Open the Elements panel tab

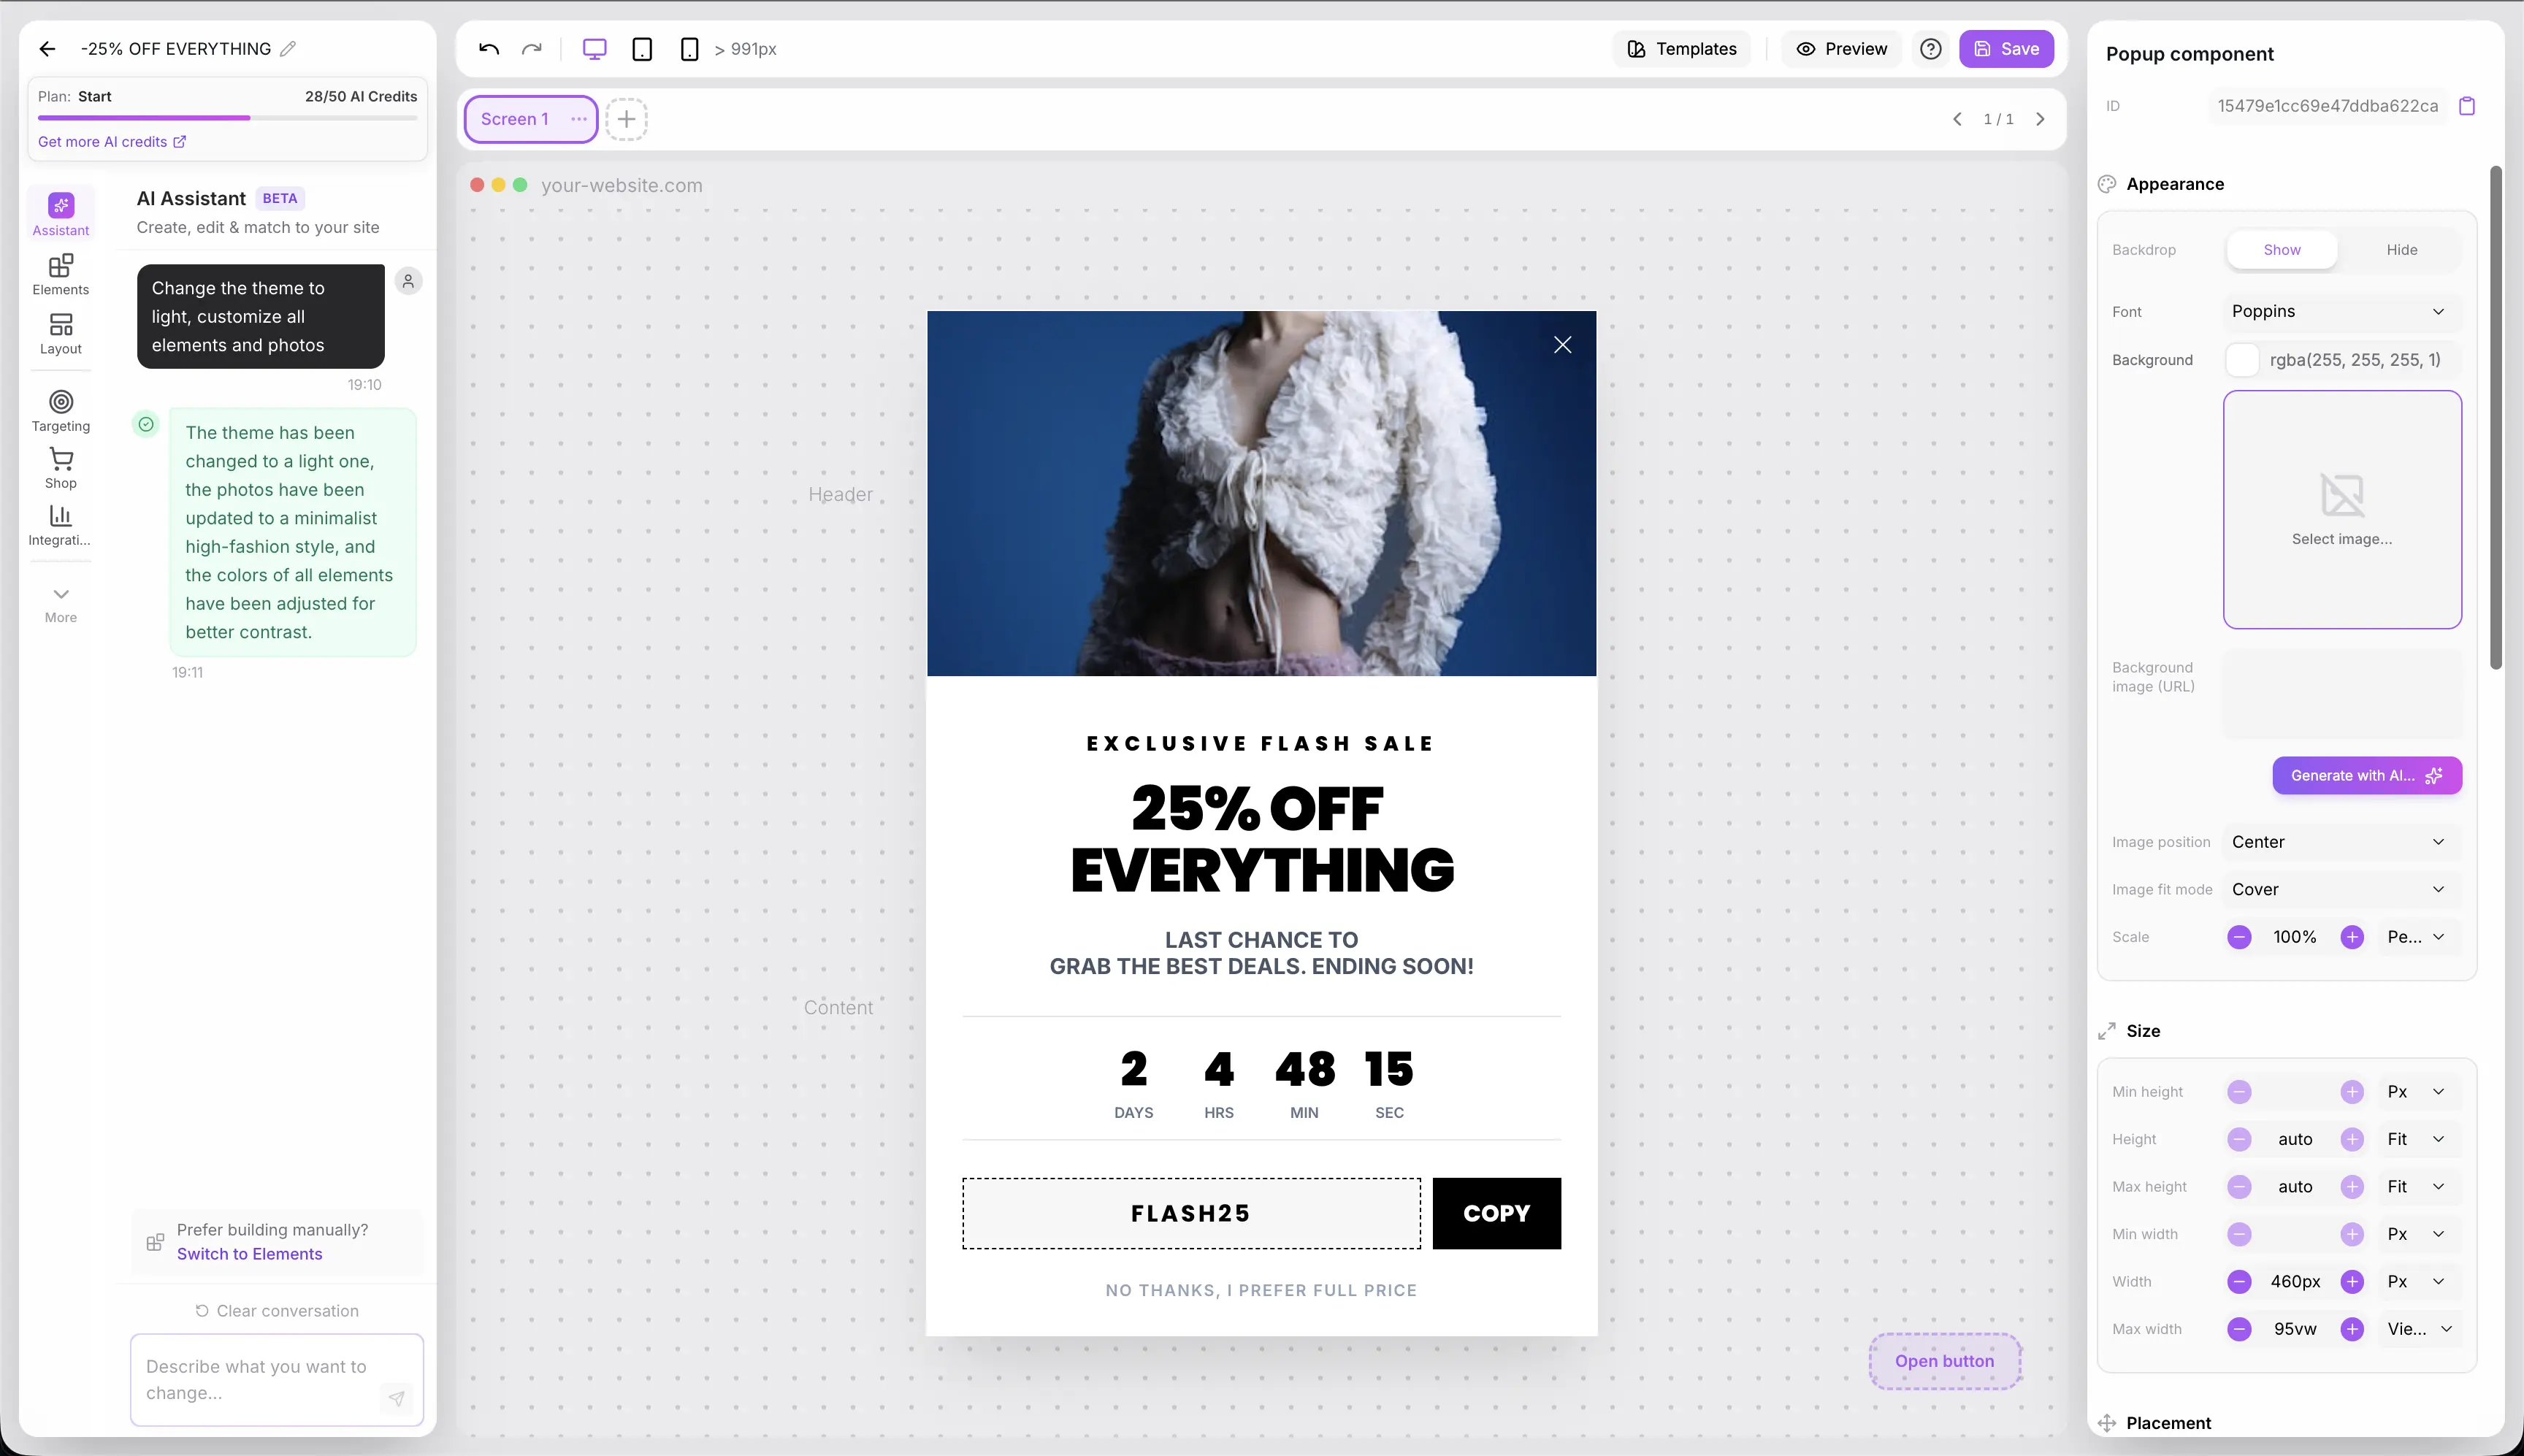[x=61, y=274]
